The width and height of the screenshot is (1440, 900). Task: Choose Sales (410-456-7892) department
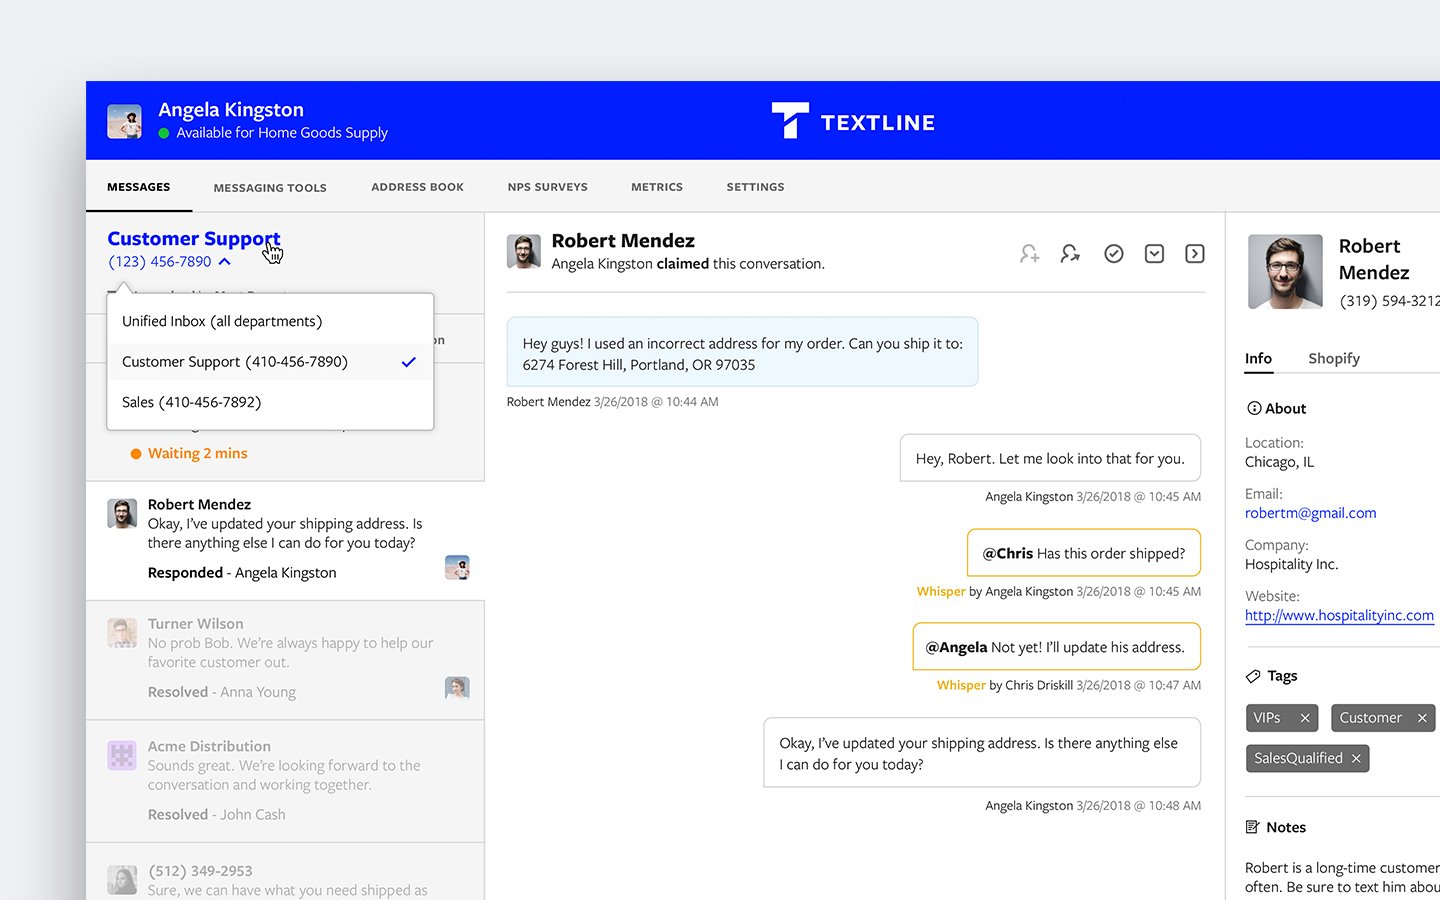[192, 402]
